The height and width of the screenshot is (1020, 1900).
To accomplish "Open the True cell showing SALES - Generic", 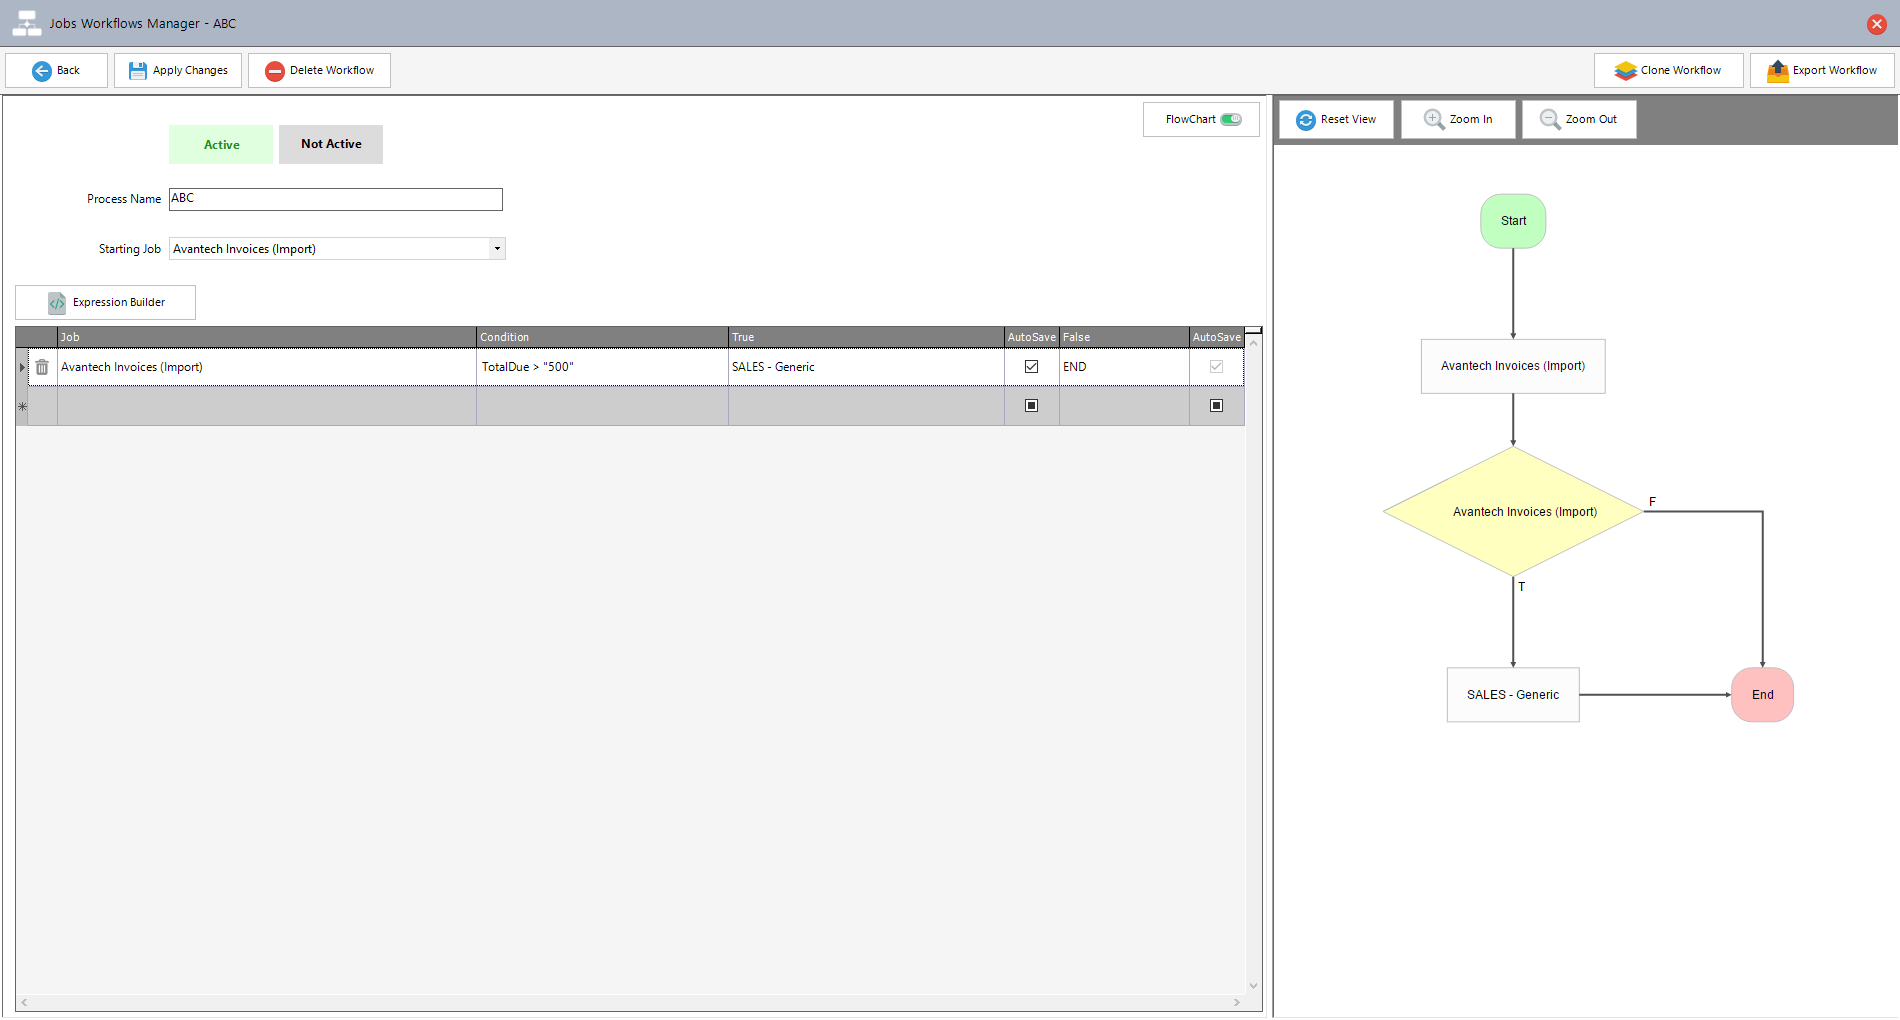I will 865,367.
